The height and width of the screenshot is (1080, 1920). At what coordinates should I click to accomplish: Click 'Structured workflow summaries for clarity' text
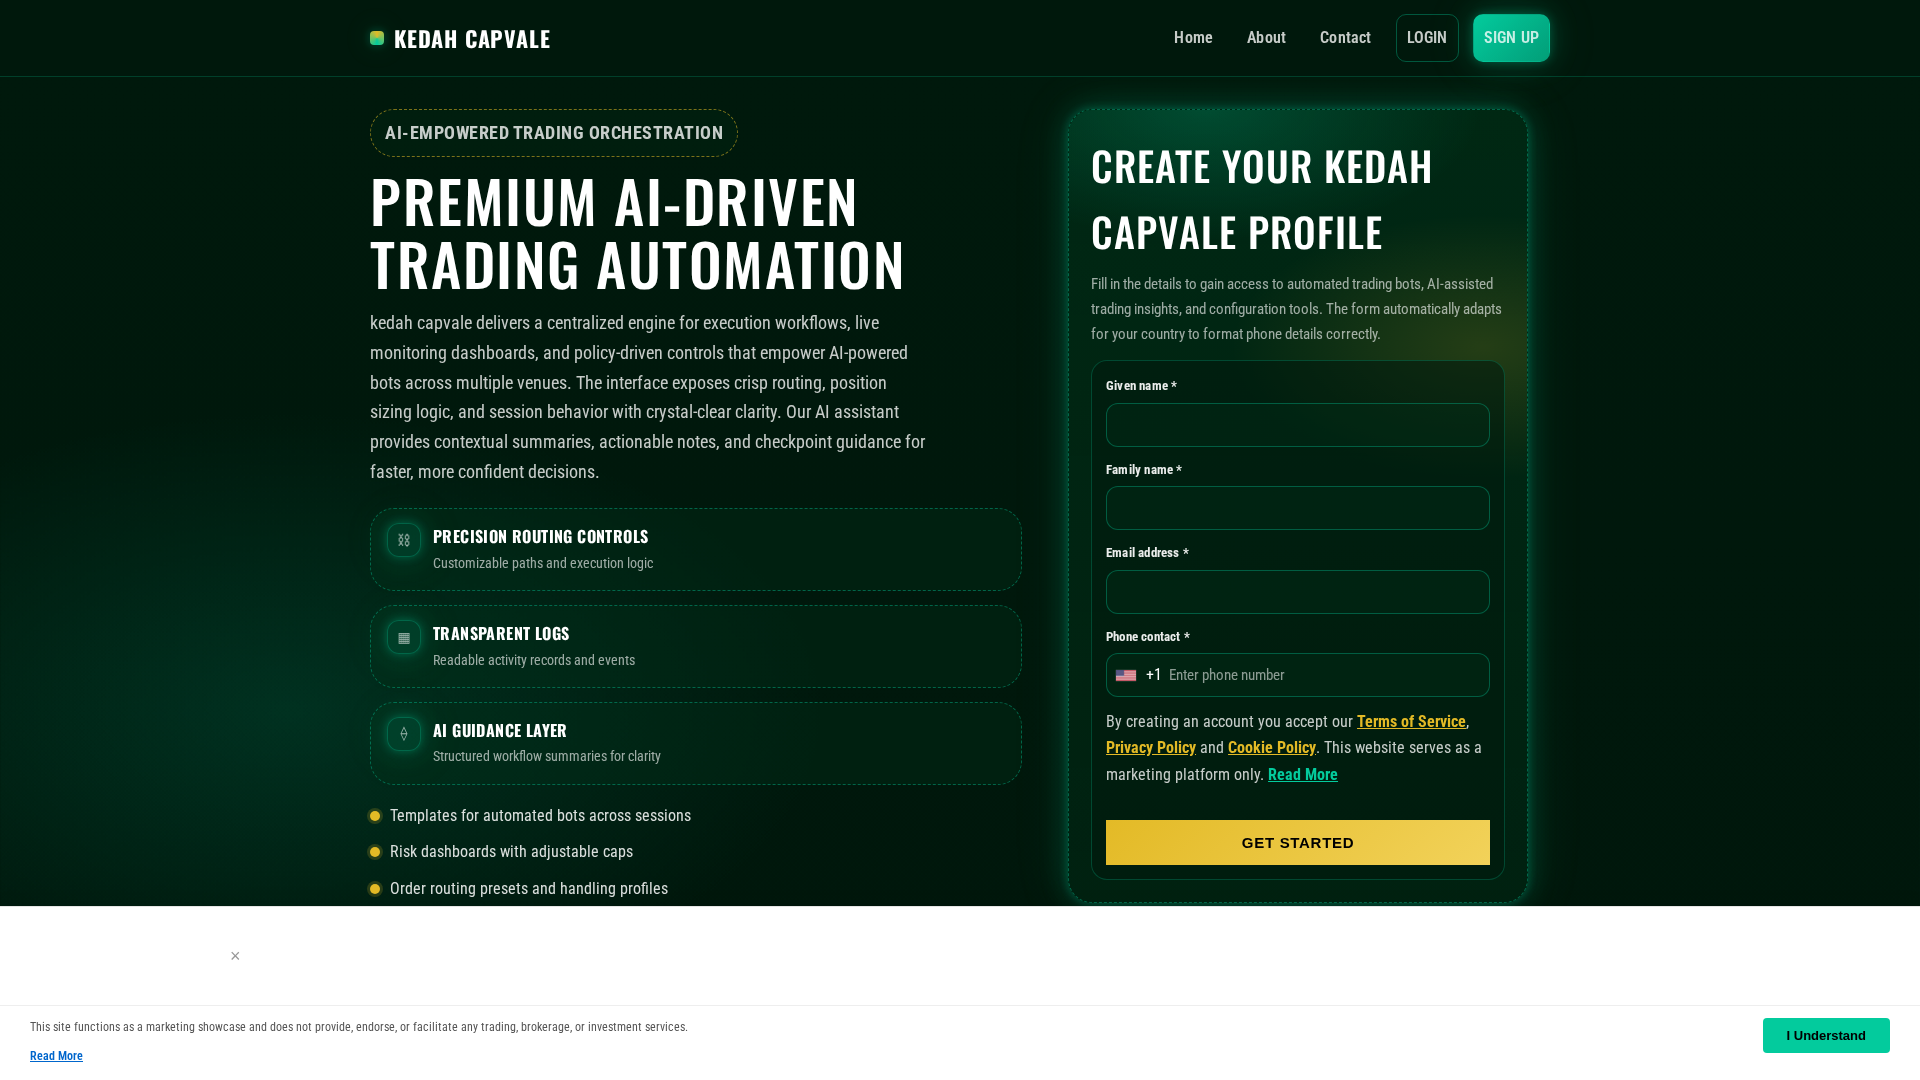pos(547,757)
